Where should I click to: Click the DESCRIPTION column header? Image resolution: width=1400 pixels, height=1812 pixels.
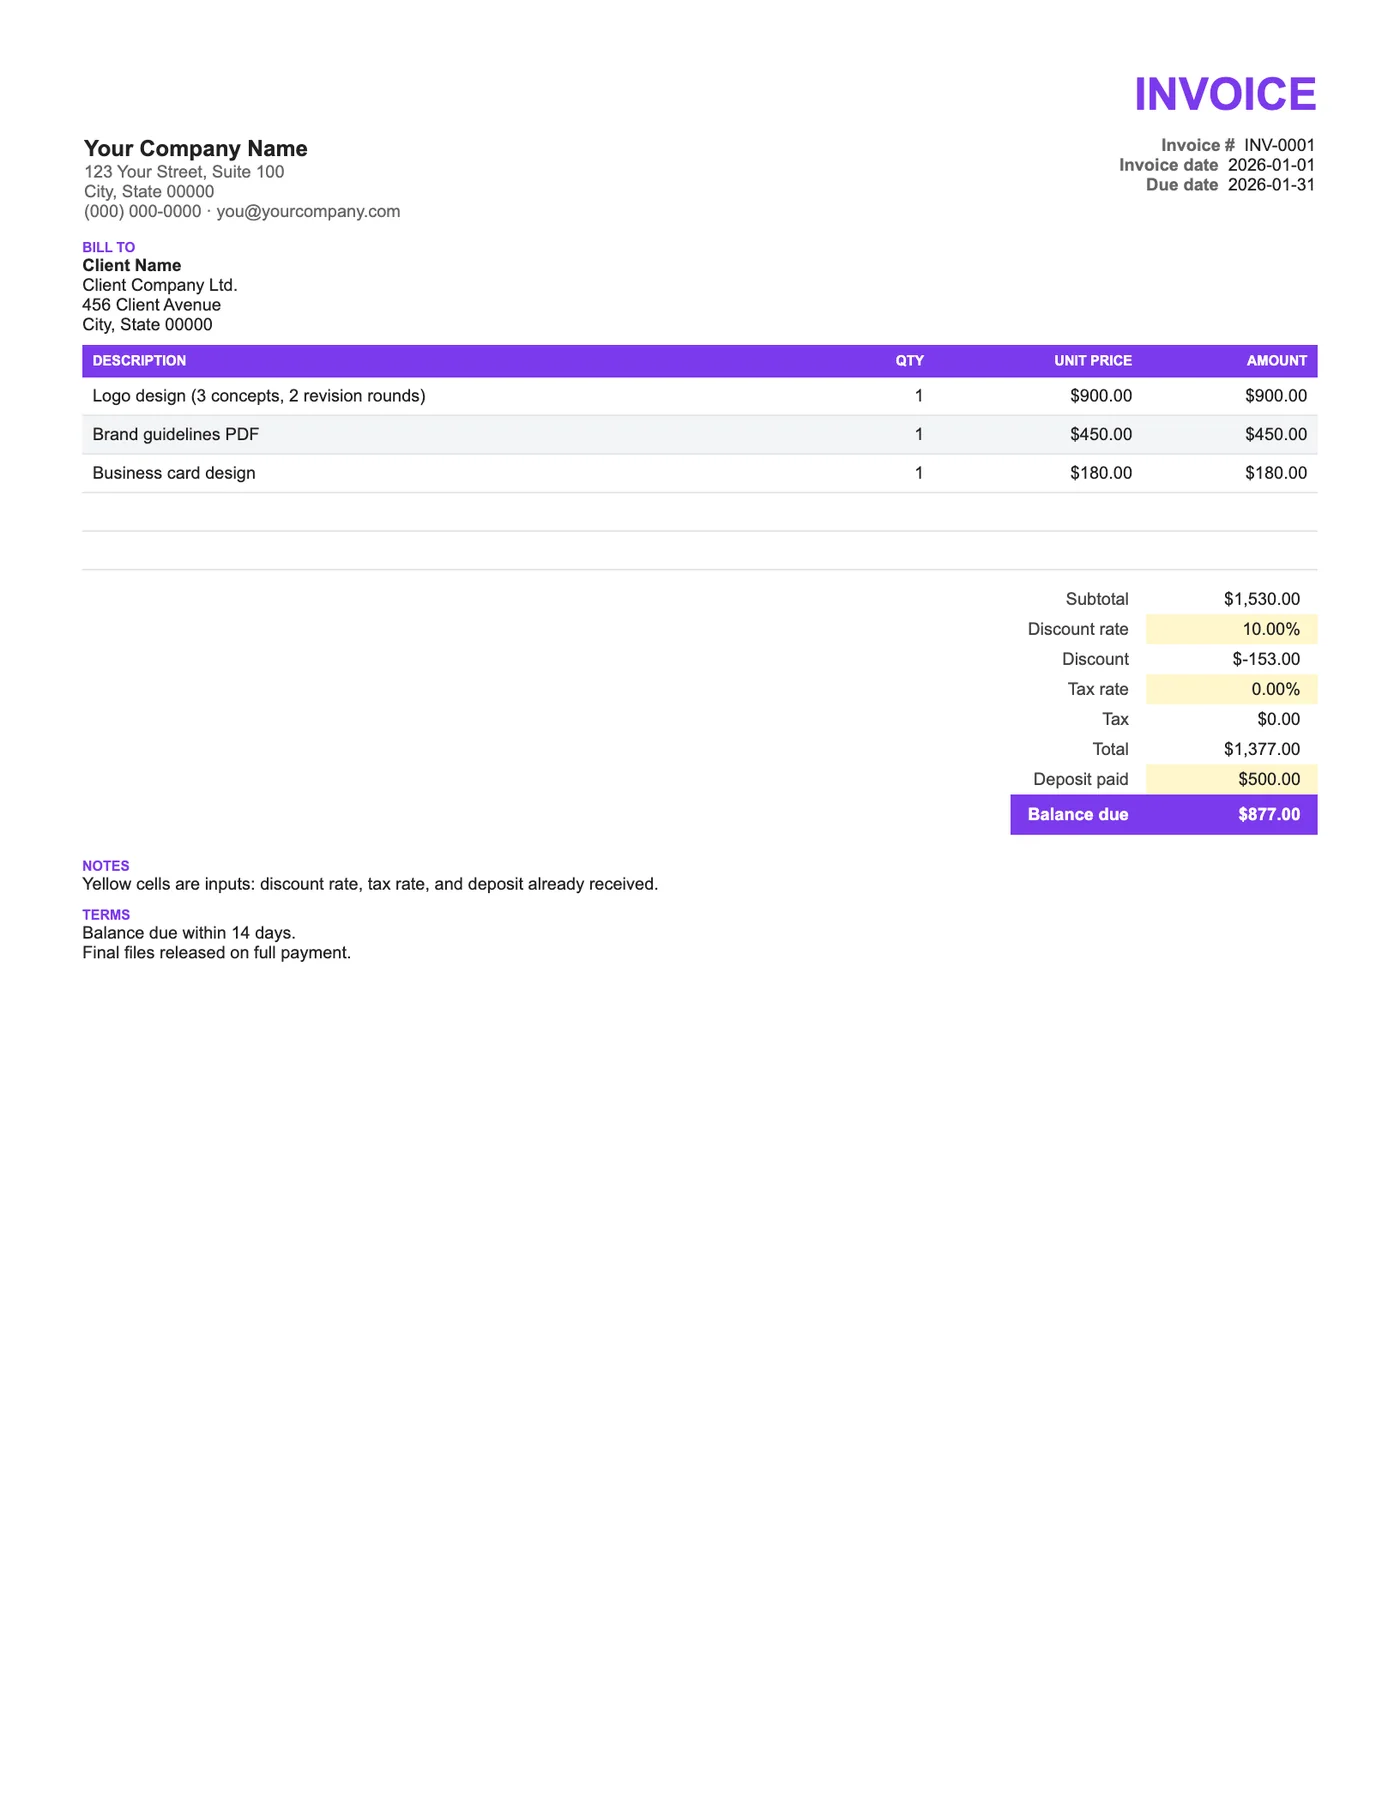pyautogui.click(x=139, y=361)
